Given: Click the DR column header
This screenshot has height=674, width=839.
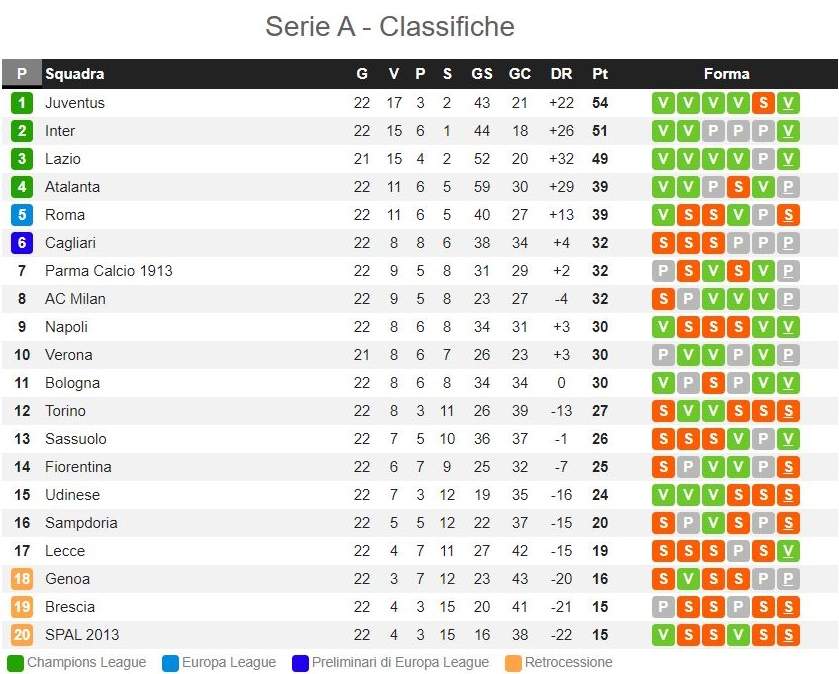Looking at the screenshot, I should click(x=561, y=74).
